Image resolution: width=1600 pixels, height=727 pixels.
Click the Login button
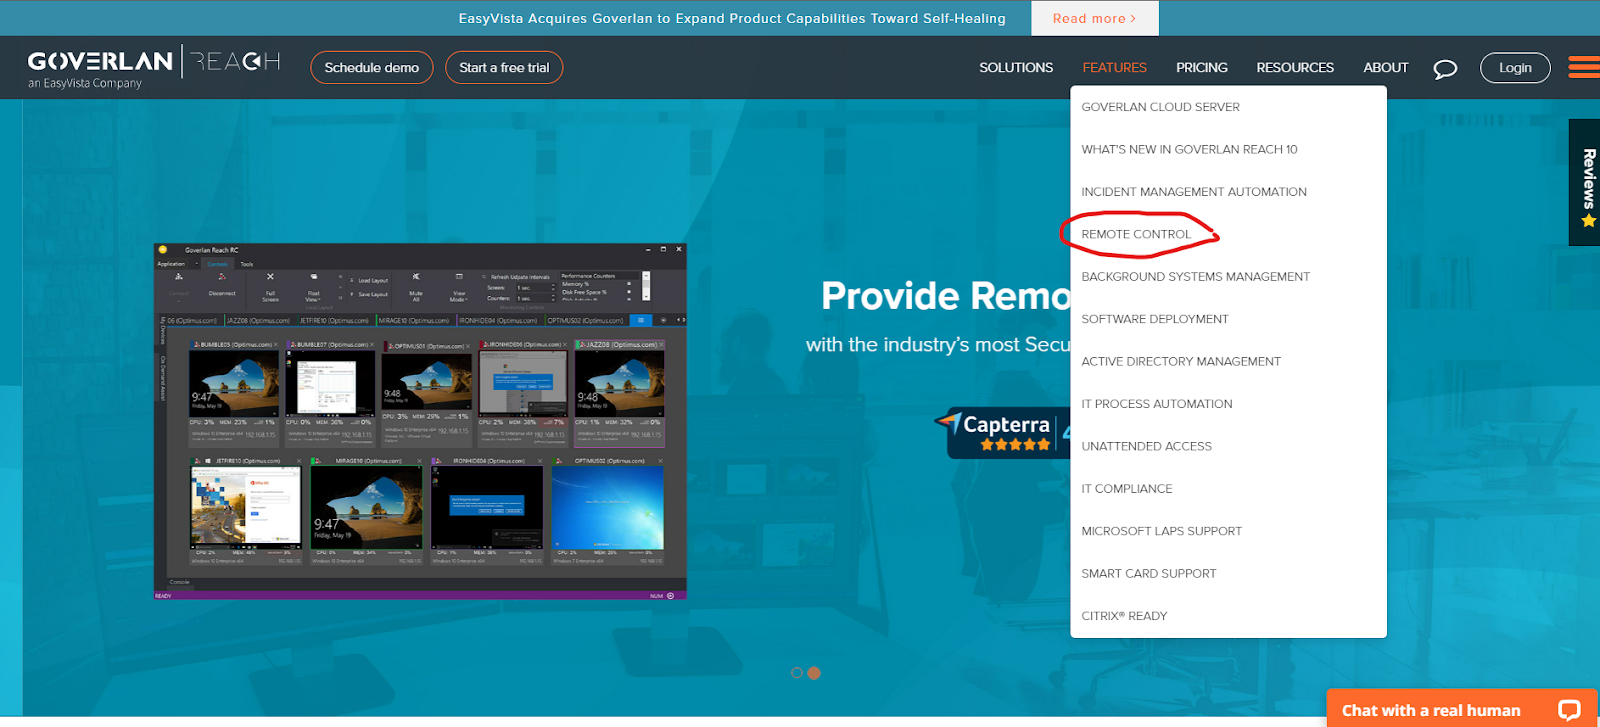pyautogui.click(x=1515, y=68)
